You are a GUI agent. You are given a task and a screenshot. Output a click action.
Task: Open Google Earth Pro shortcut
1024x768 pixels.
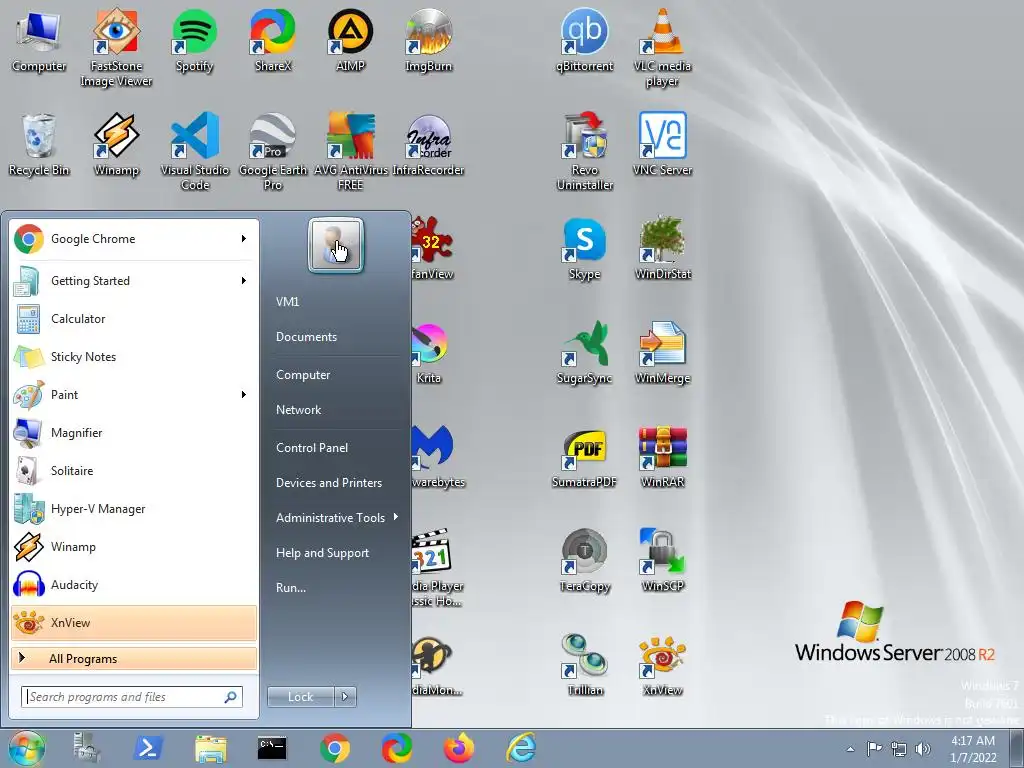click(272, 152)
